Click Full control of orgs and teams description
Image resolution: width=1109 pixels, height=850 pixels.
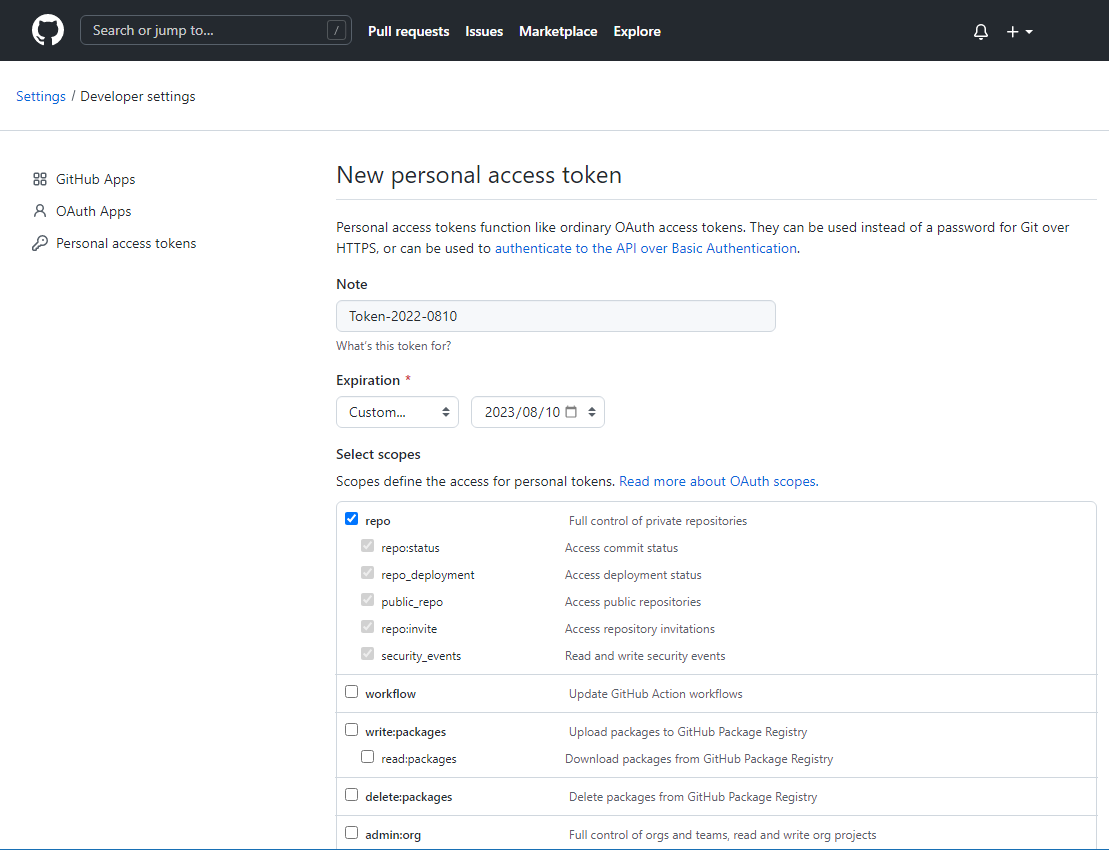point(722,835)
